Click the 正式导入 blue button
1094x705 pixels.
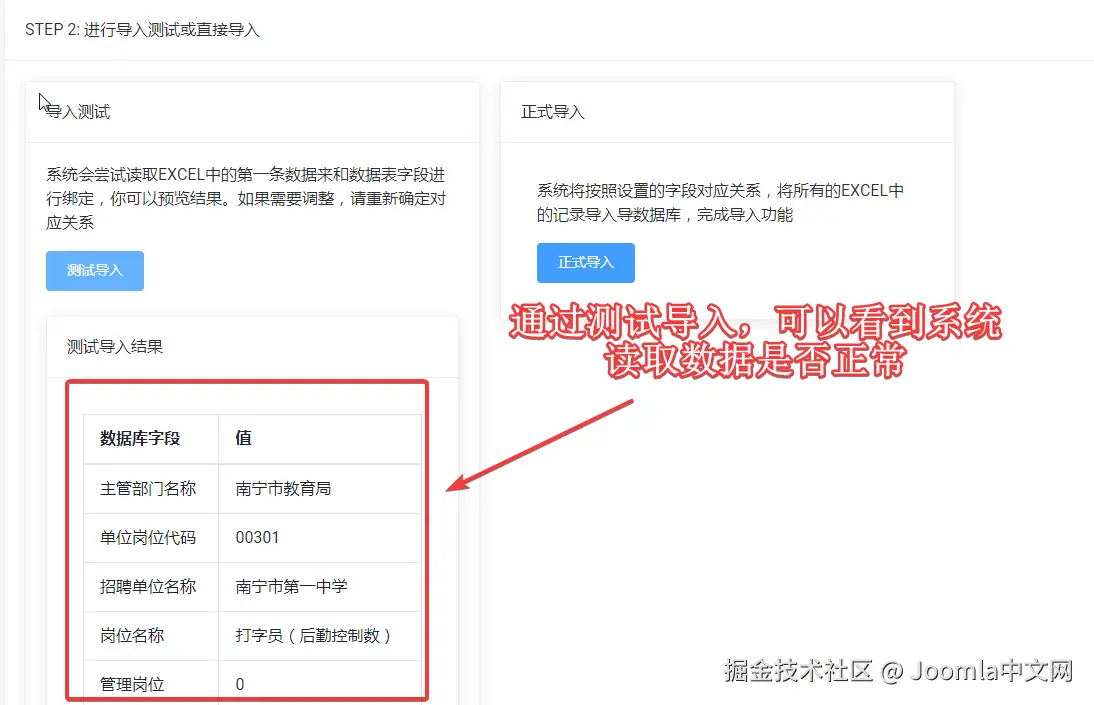pyautogui.click(x=585, y=263)
